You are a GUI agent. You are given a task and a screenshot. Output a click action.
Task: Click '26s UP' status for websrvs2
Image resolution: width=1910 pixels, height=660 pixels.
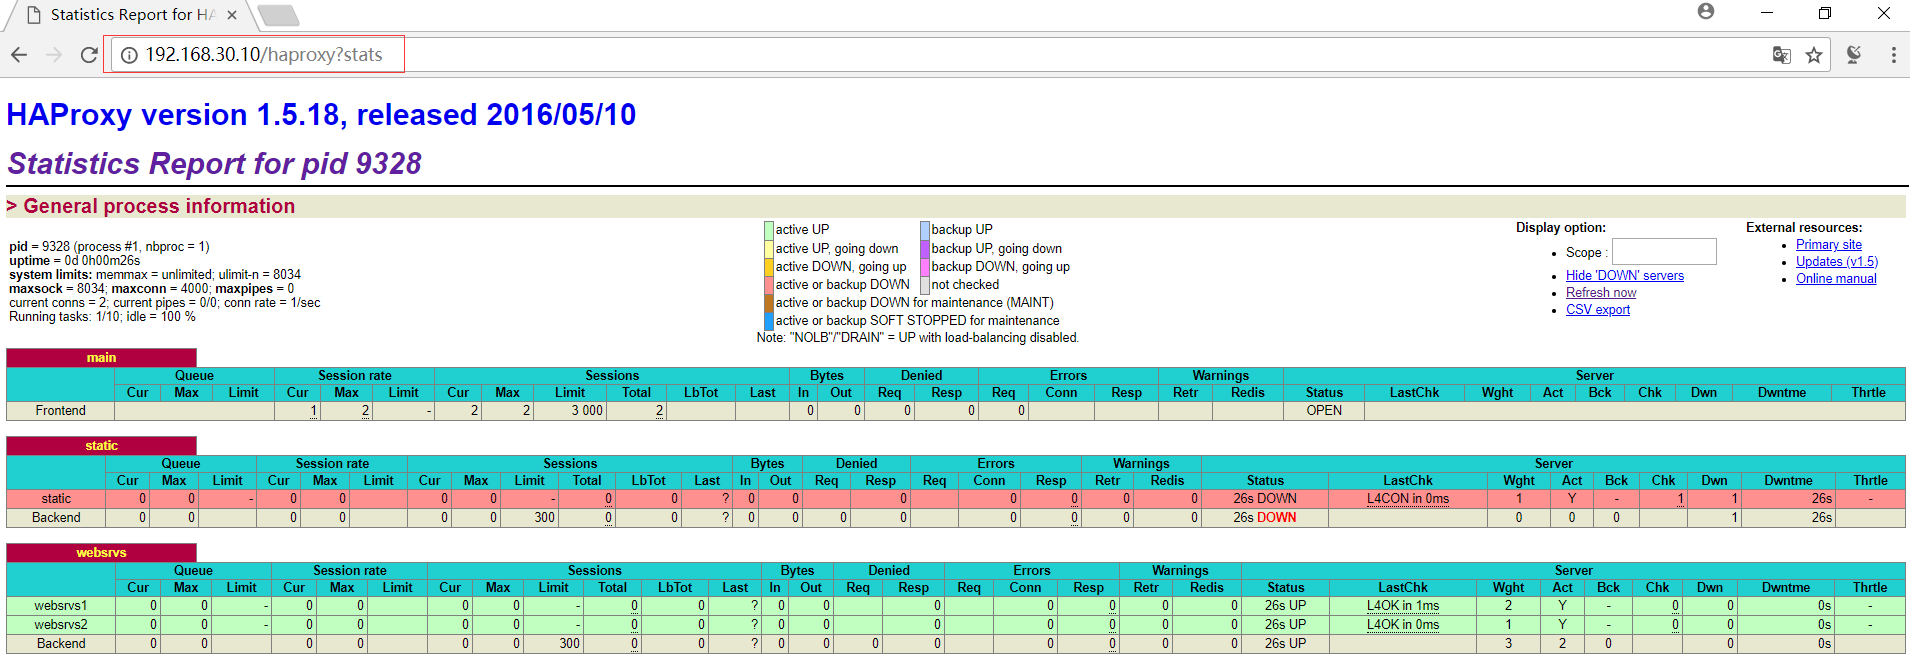[1286, 625]
